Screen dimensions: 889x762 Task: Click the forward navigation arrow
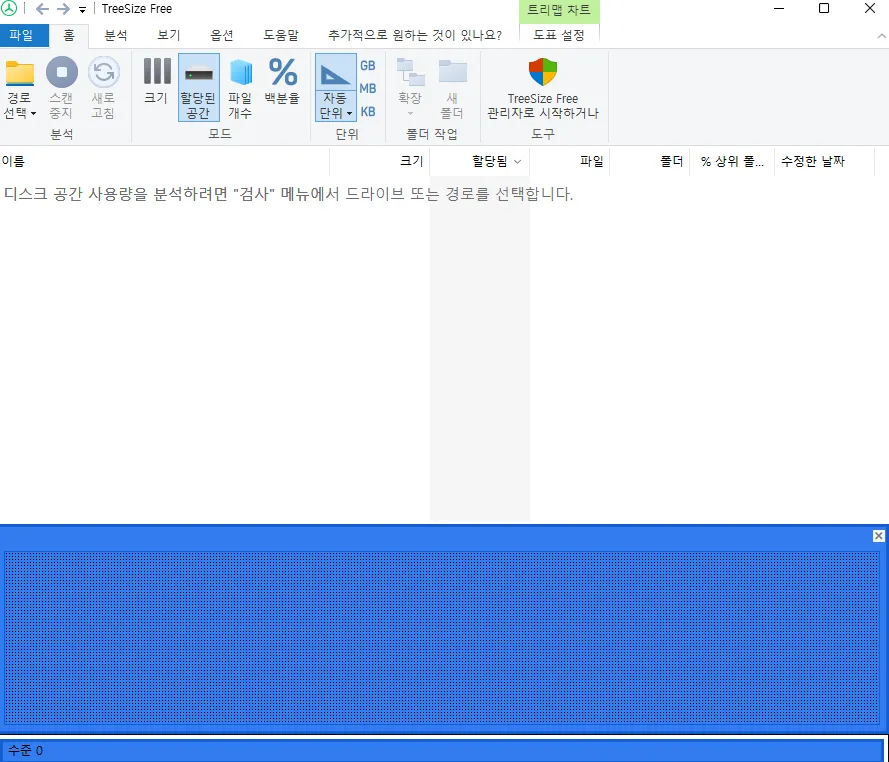pyautogui.click(x=64, y=9)
